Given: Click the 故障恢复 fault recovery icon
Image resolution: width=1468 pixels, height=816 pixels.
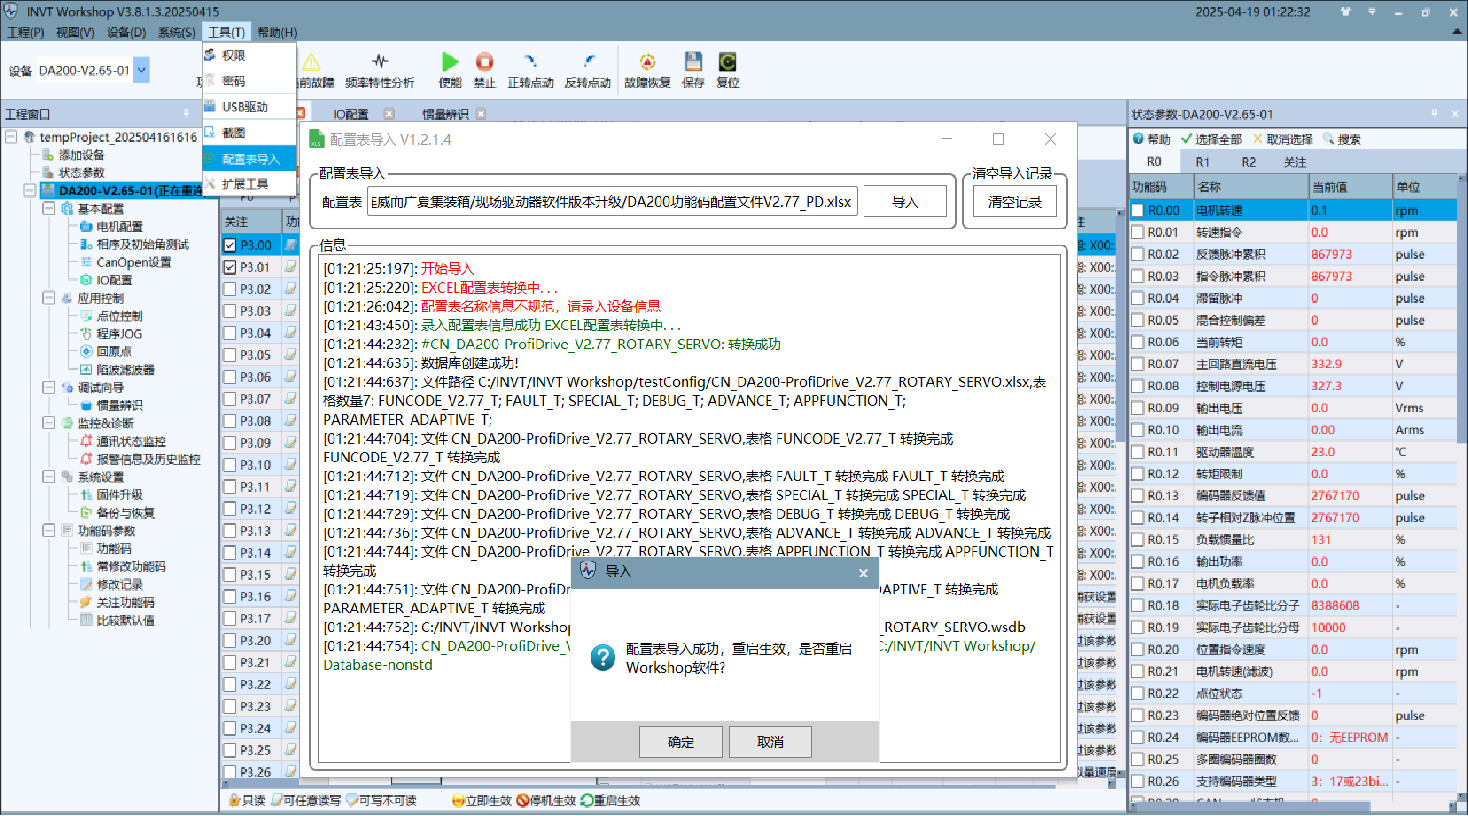Looking at the screenshot, I should [x=647, y=63].
